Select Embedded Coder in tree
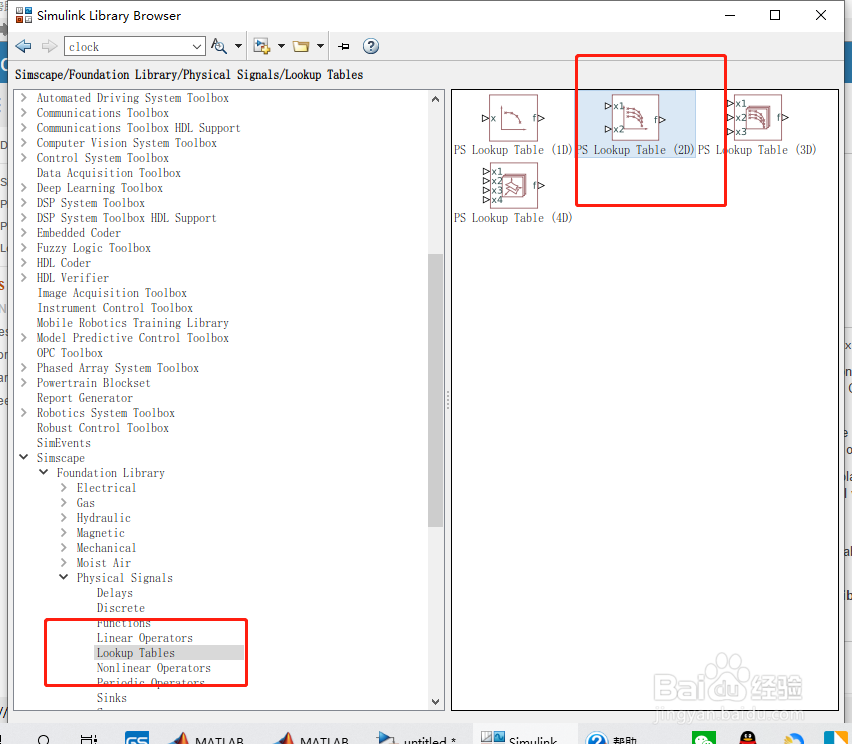 [79, 233]
